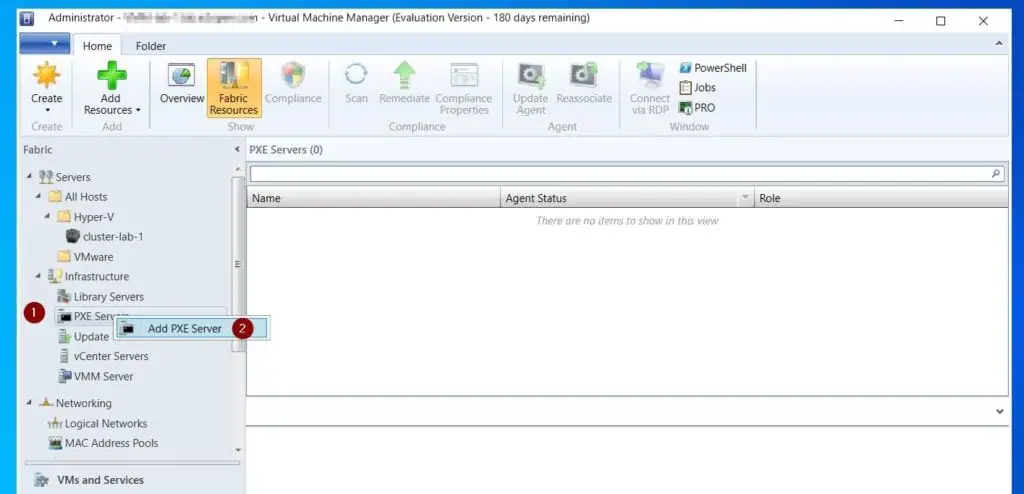Sort by the Name column header

pos(374,198)
